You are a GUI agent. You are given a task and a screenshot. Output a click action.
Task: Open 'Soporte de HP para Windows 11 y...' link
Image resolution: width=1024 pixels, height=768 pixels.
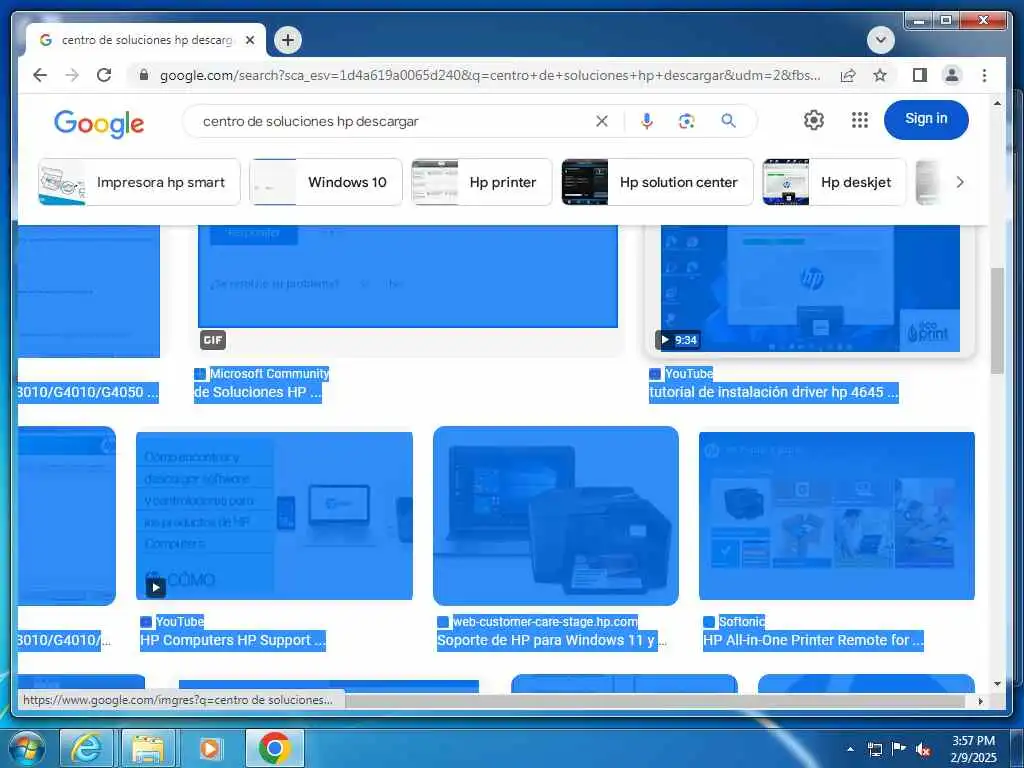click(x=552, y=641)
